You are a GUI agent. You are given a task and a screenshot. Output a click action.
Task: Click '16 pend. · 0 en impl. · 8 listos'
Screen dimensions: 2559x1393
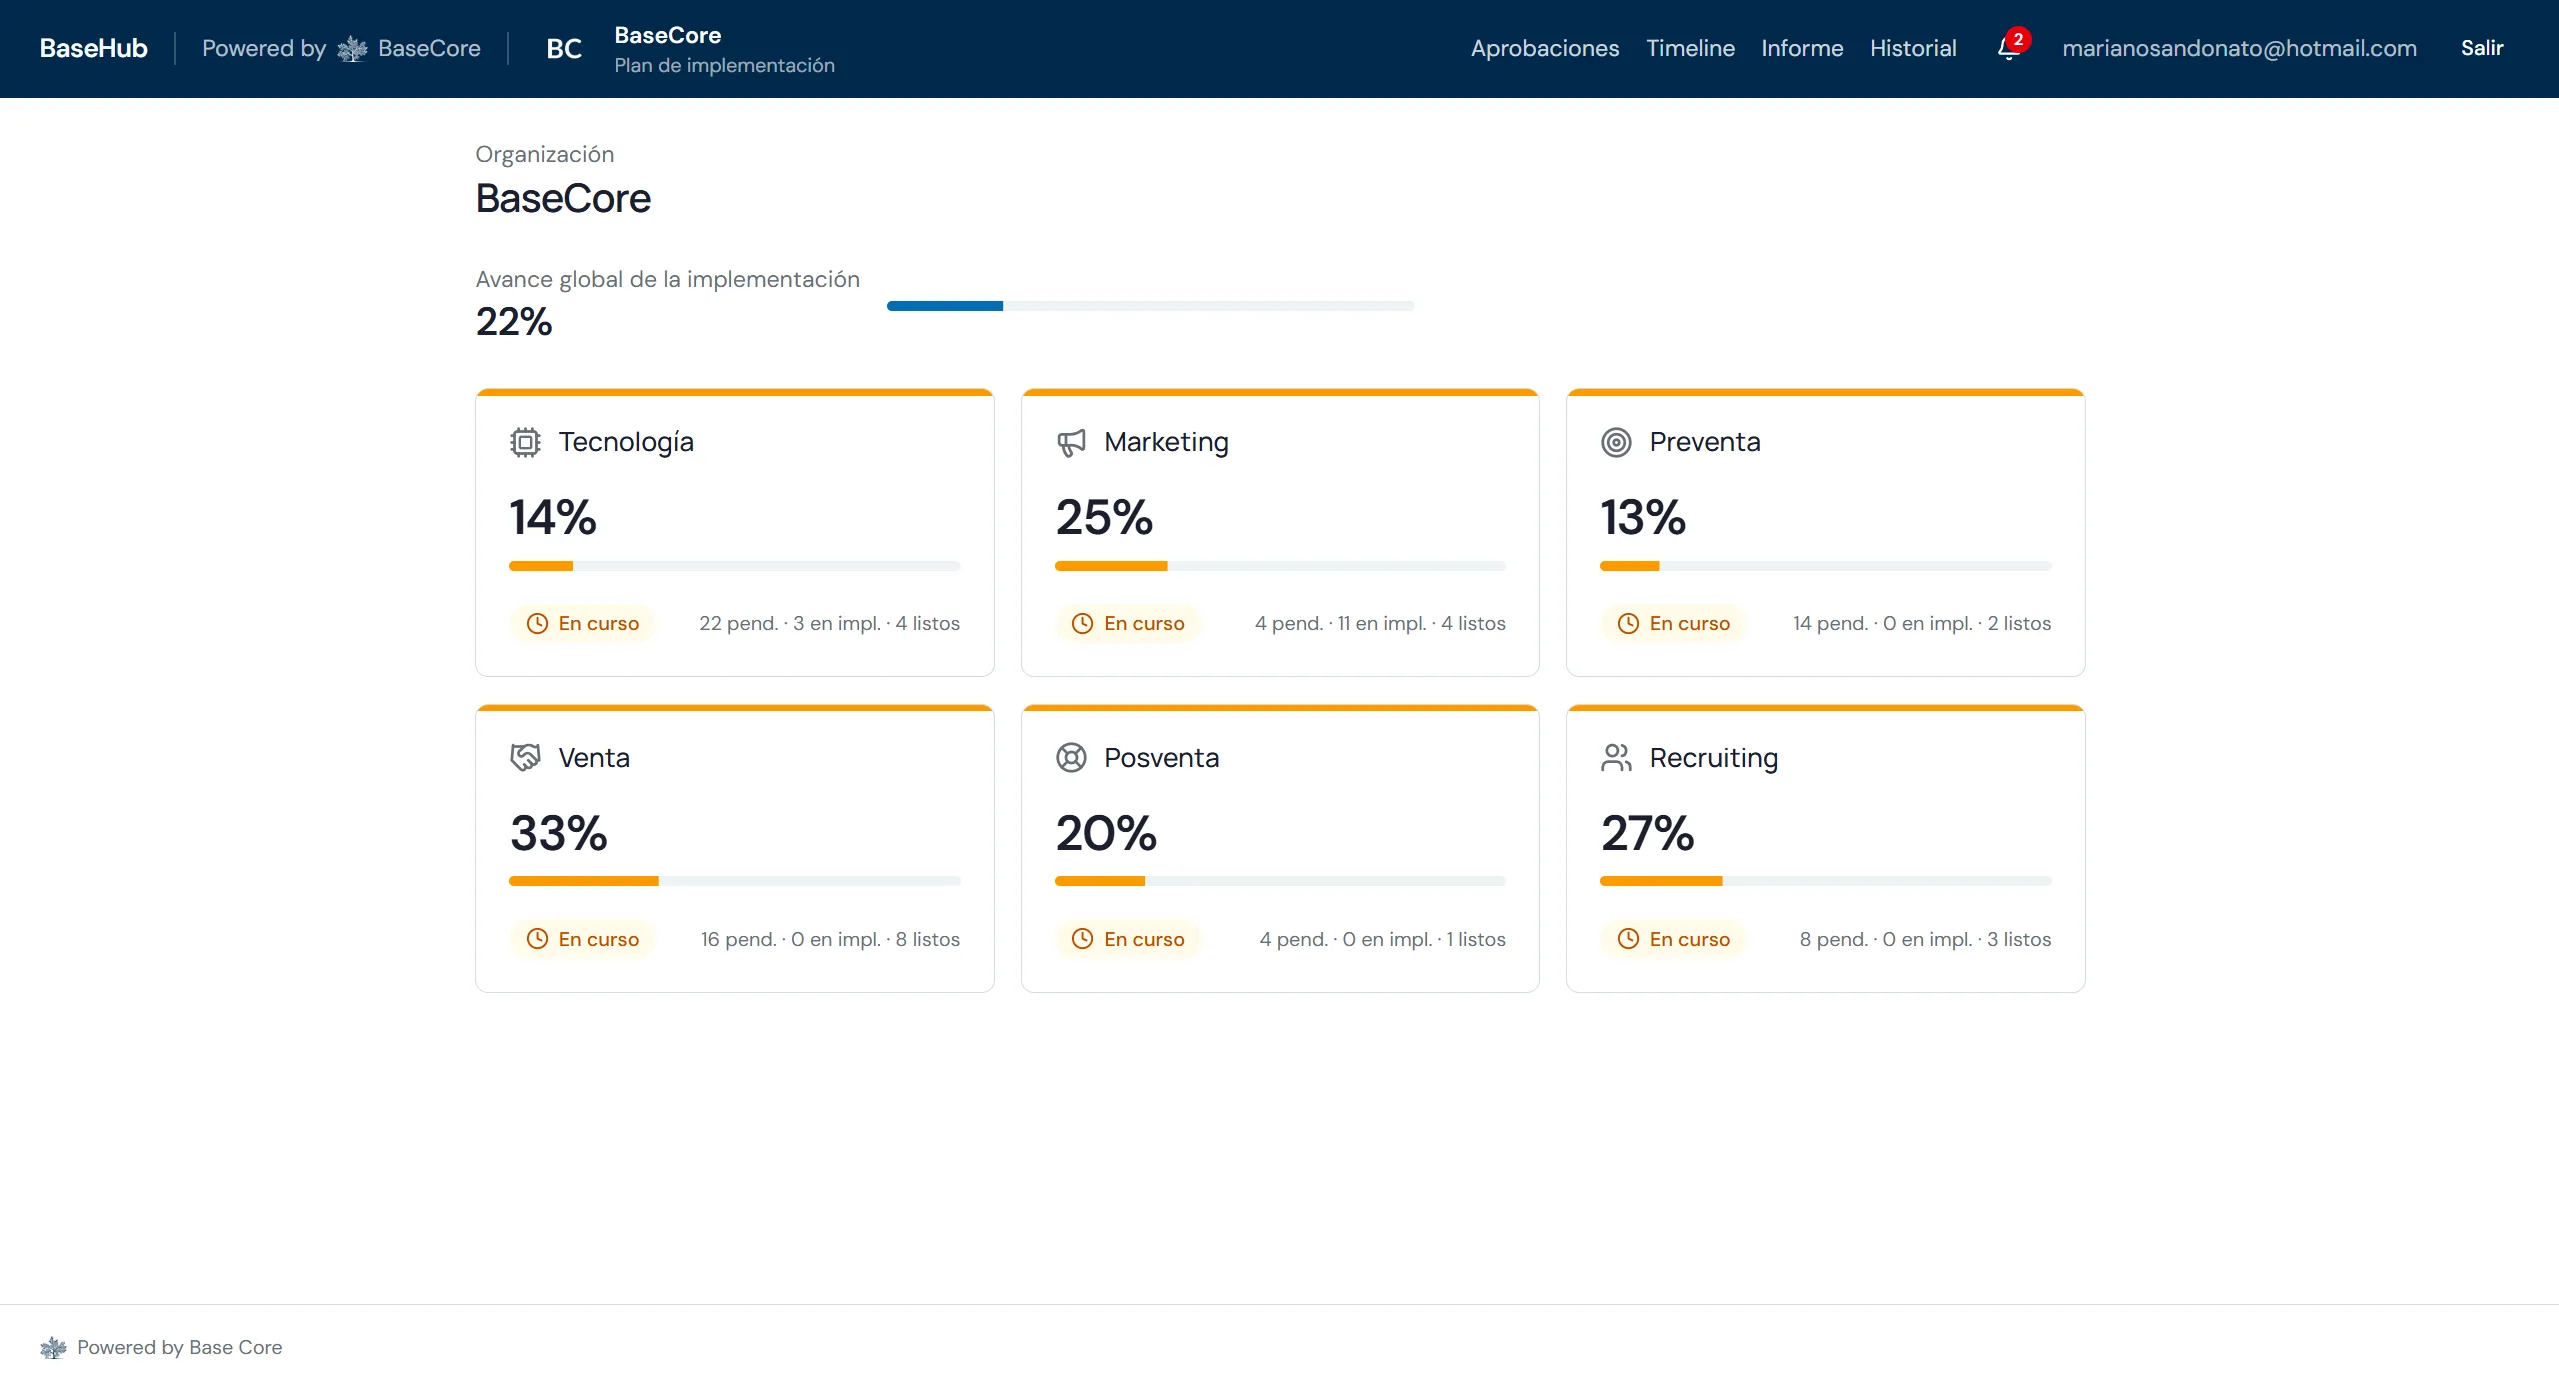[830, 939]
